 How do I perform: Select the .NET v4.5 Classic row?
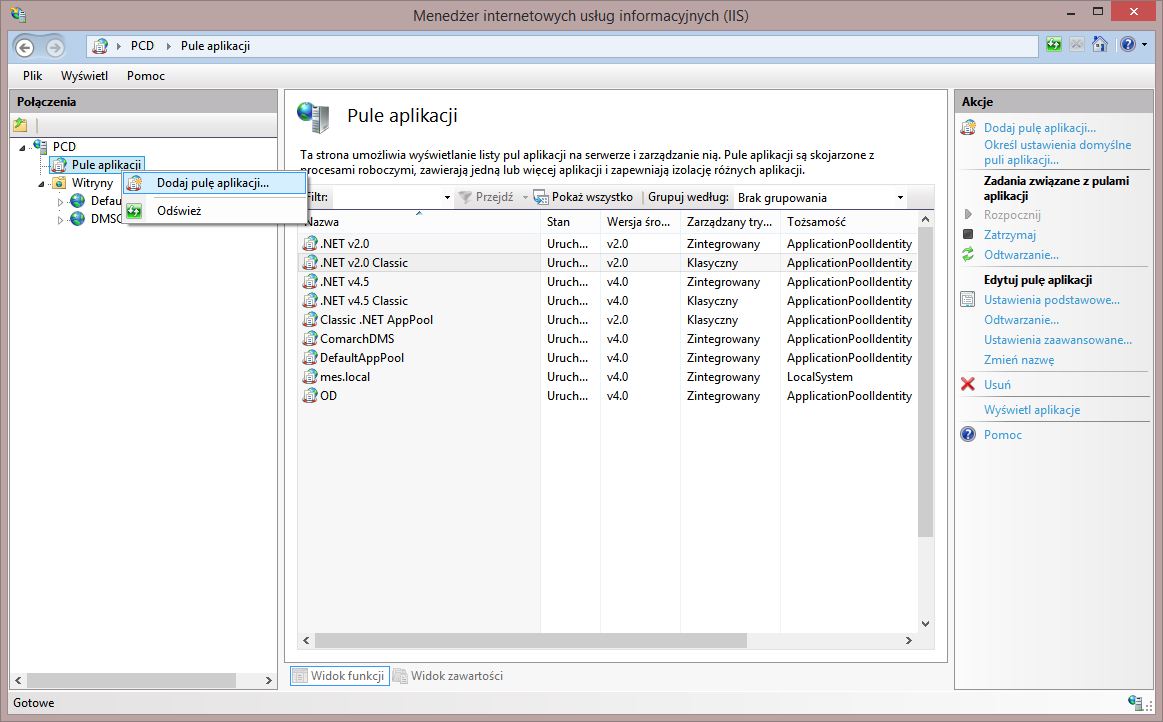607,301
